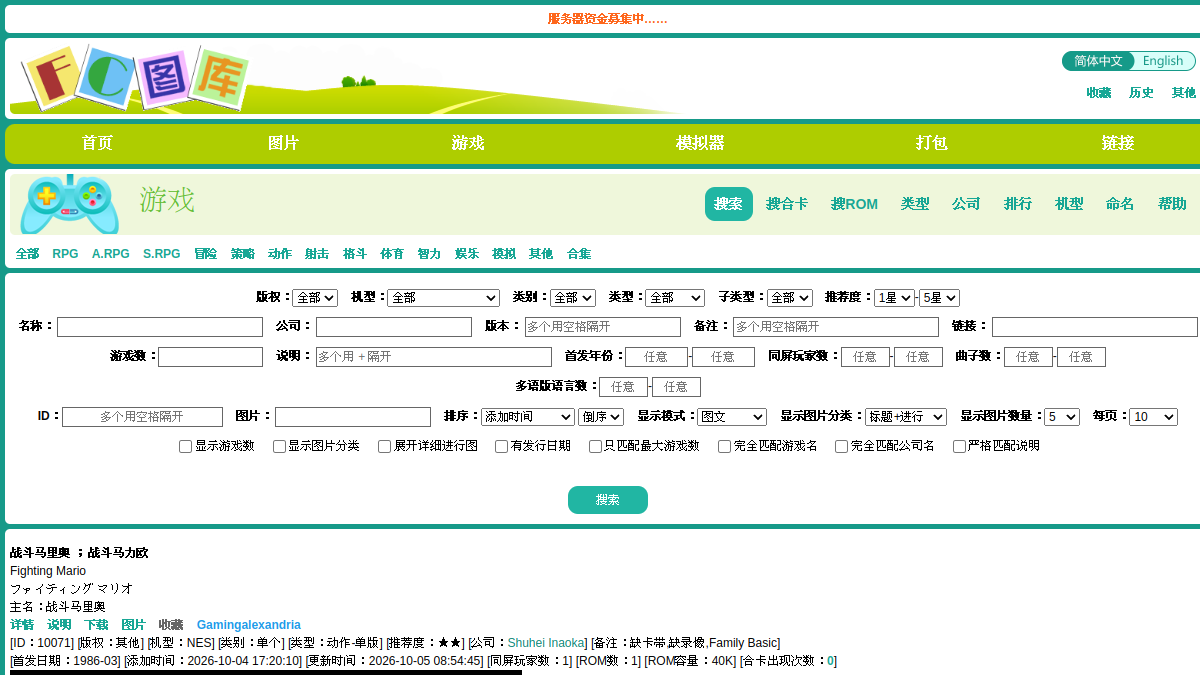Open the 每页 count dropdown
This screenshot has height=675, width=1200.
(x=1153, y=417)
